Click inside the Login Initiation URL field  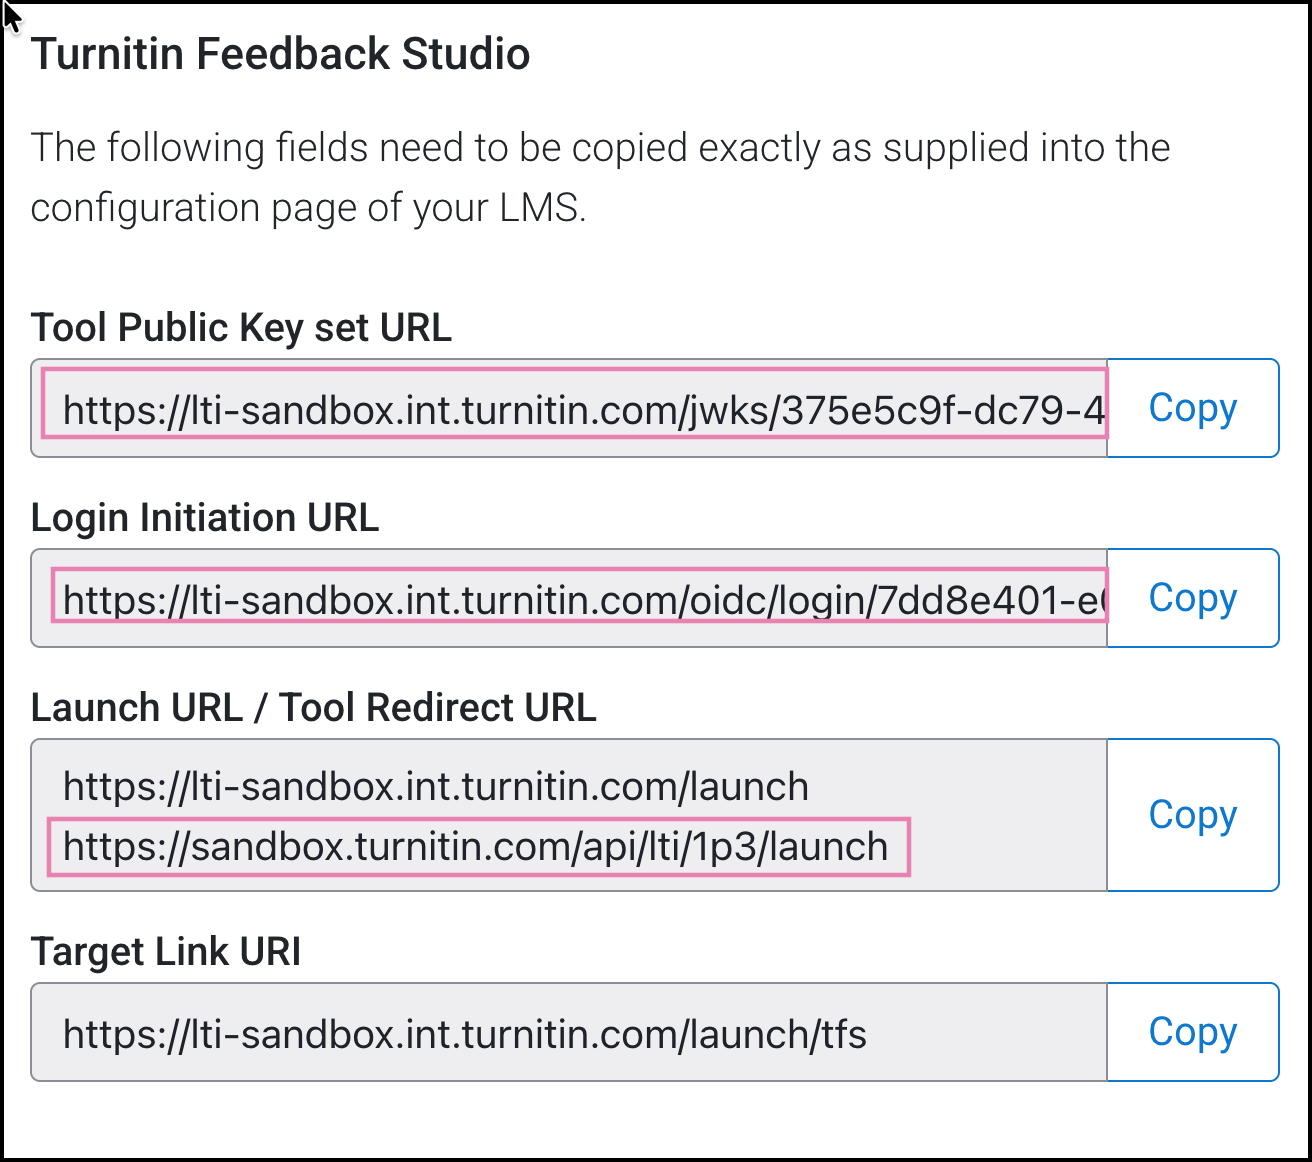[x=570, y=598]
